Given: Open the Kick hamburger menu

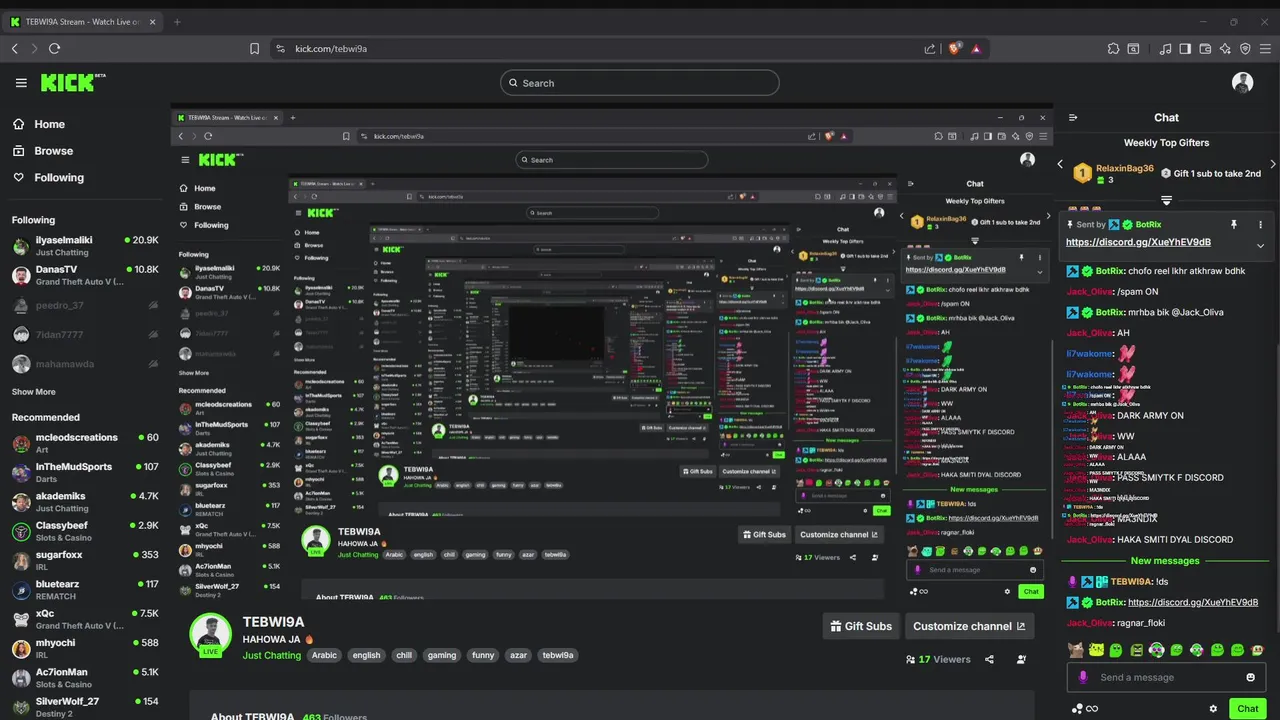Looking at the screenshot, I should [21, 83].
